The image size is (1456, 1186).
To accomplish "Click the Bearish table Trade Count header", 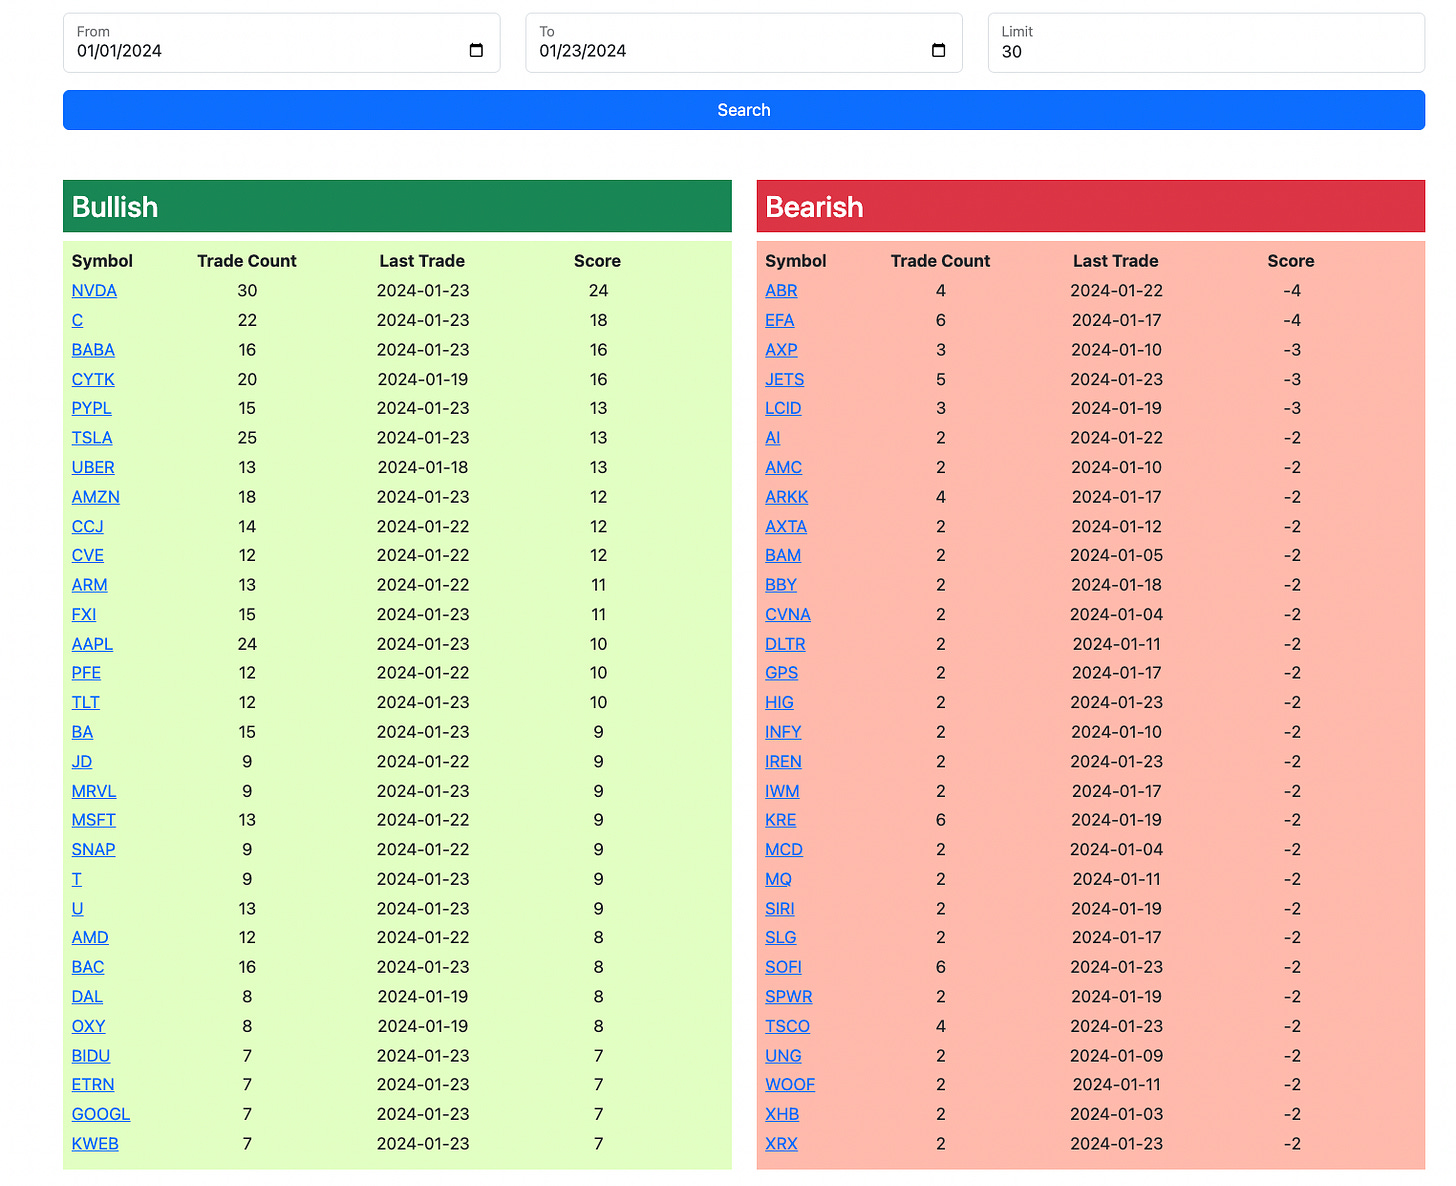I will (940, 261).
